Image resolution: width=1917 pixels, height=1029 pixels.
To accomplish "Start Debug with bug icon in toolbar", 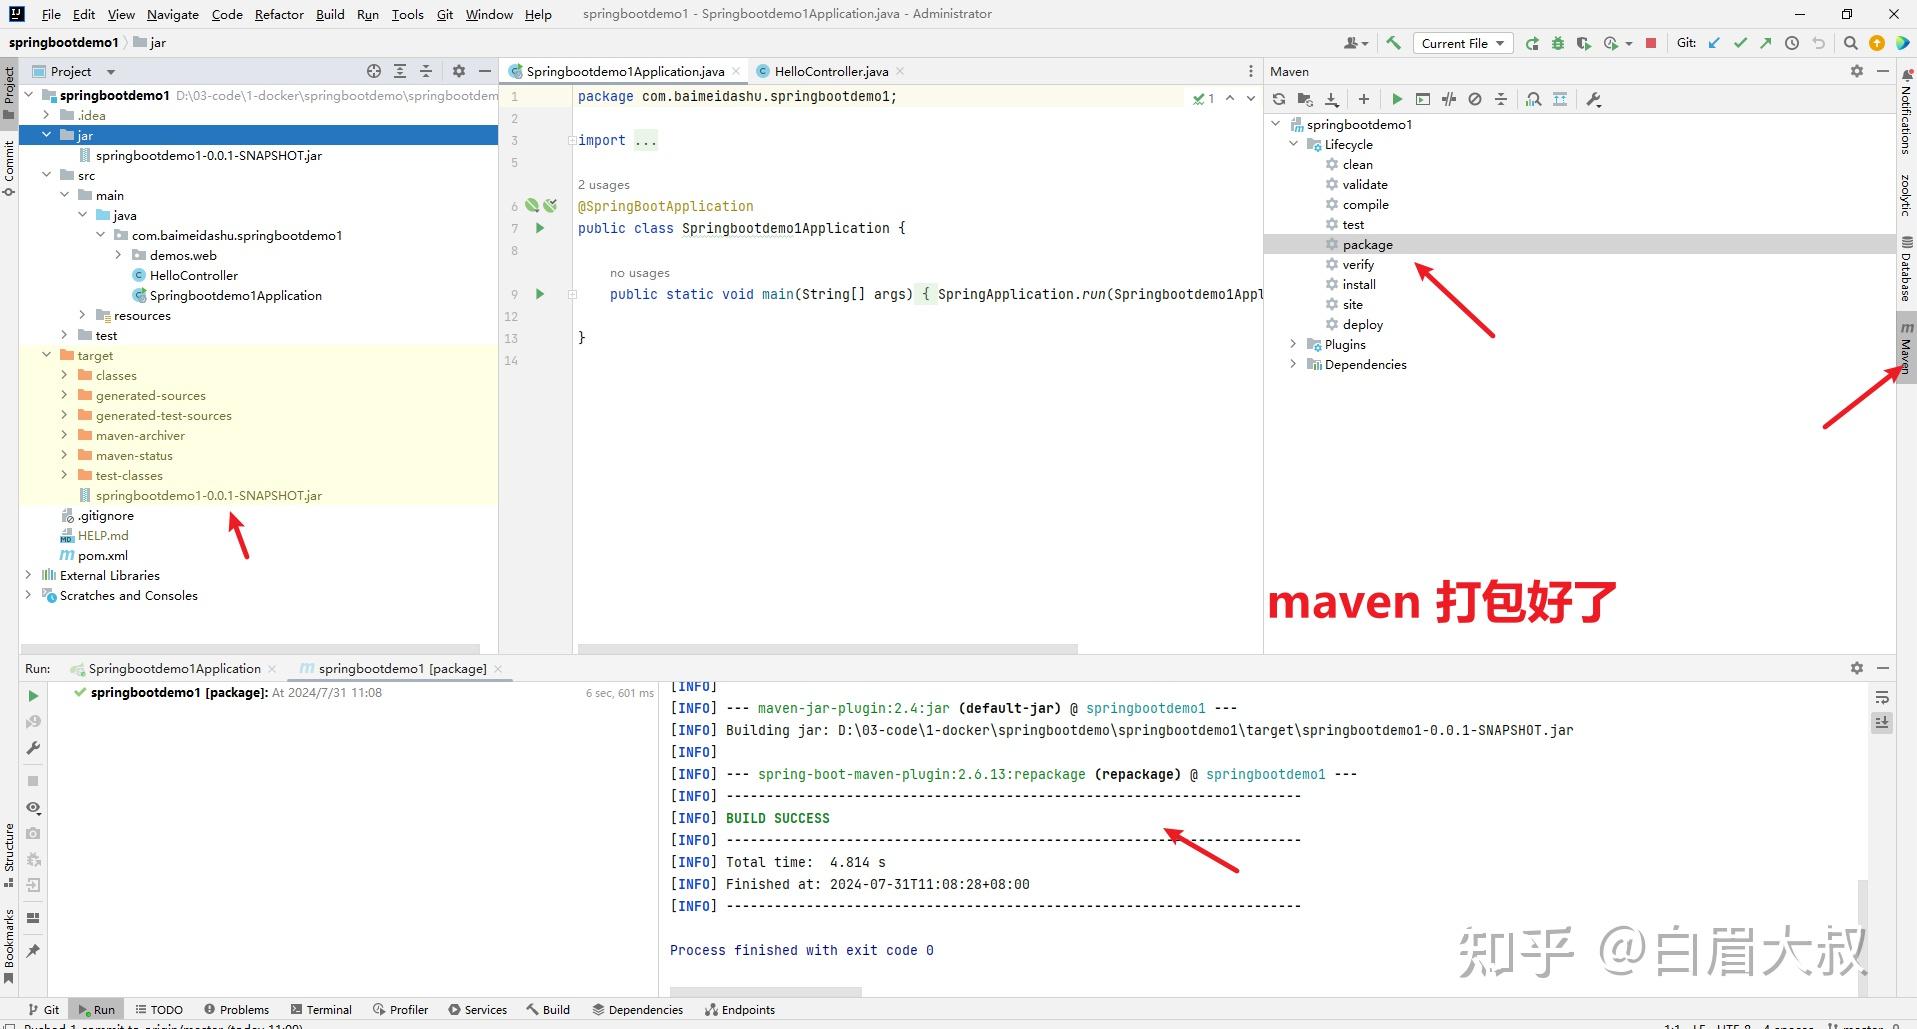I will [1556, 43].
